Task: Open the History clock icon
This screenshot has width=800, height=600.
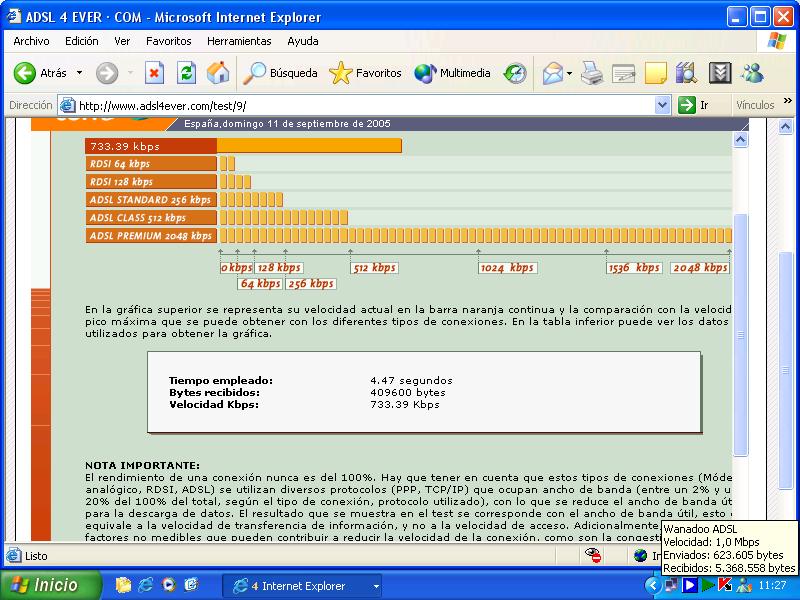Action: pos(515,73)
